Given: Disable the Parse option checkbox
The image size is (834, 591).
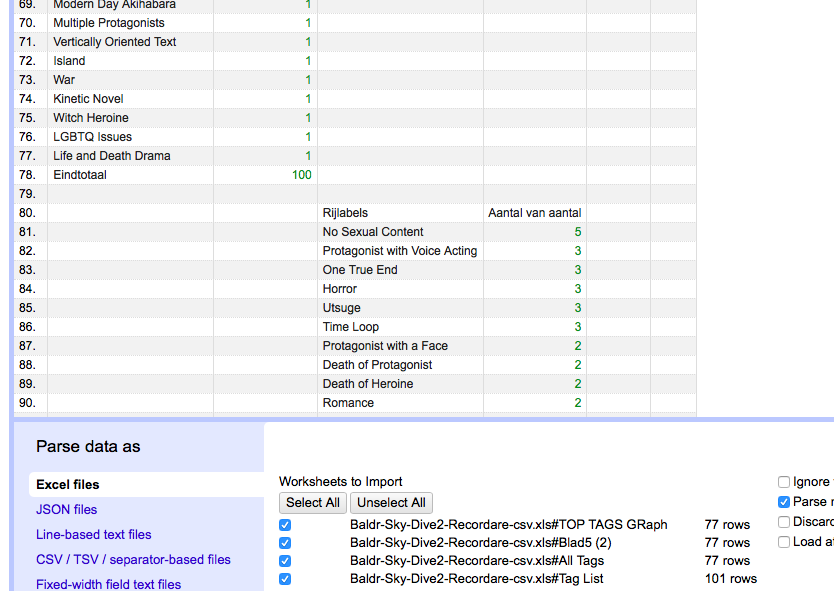Looking at the screenshot, I should point(784,502).
